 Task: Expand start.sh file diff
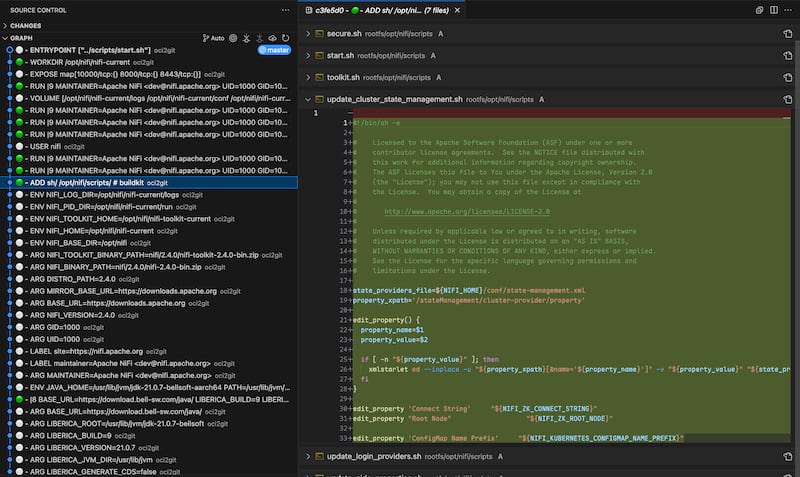click(x=308, y=56)
